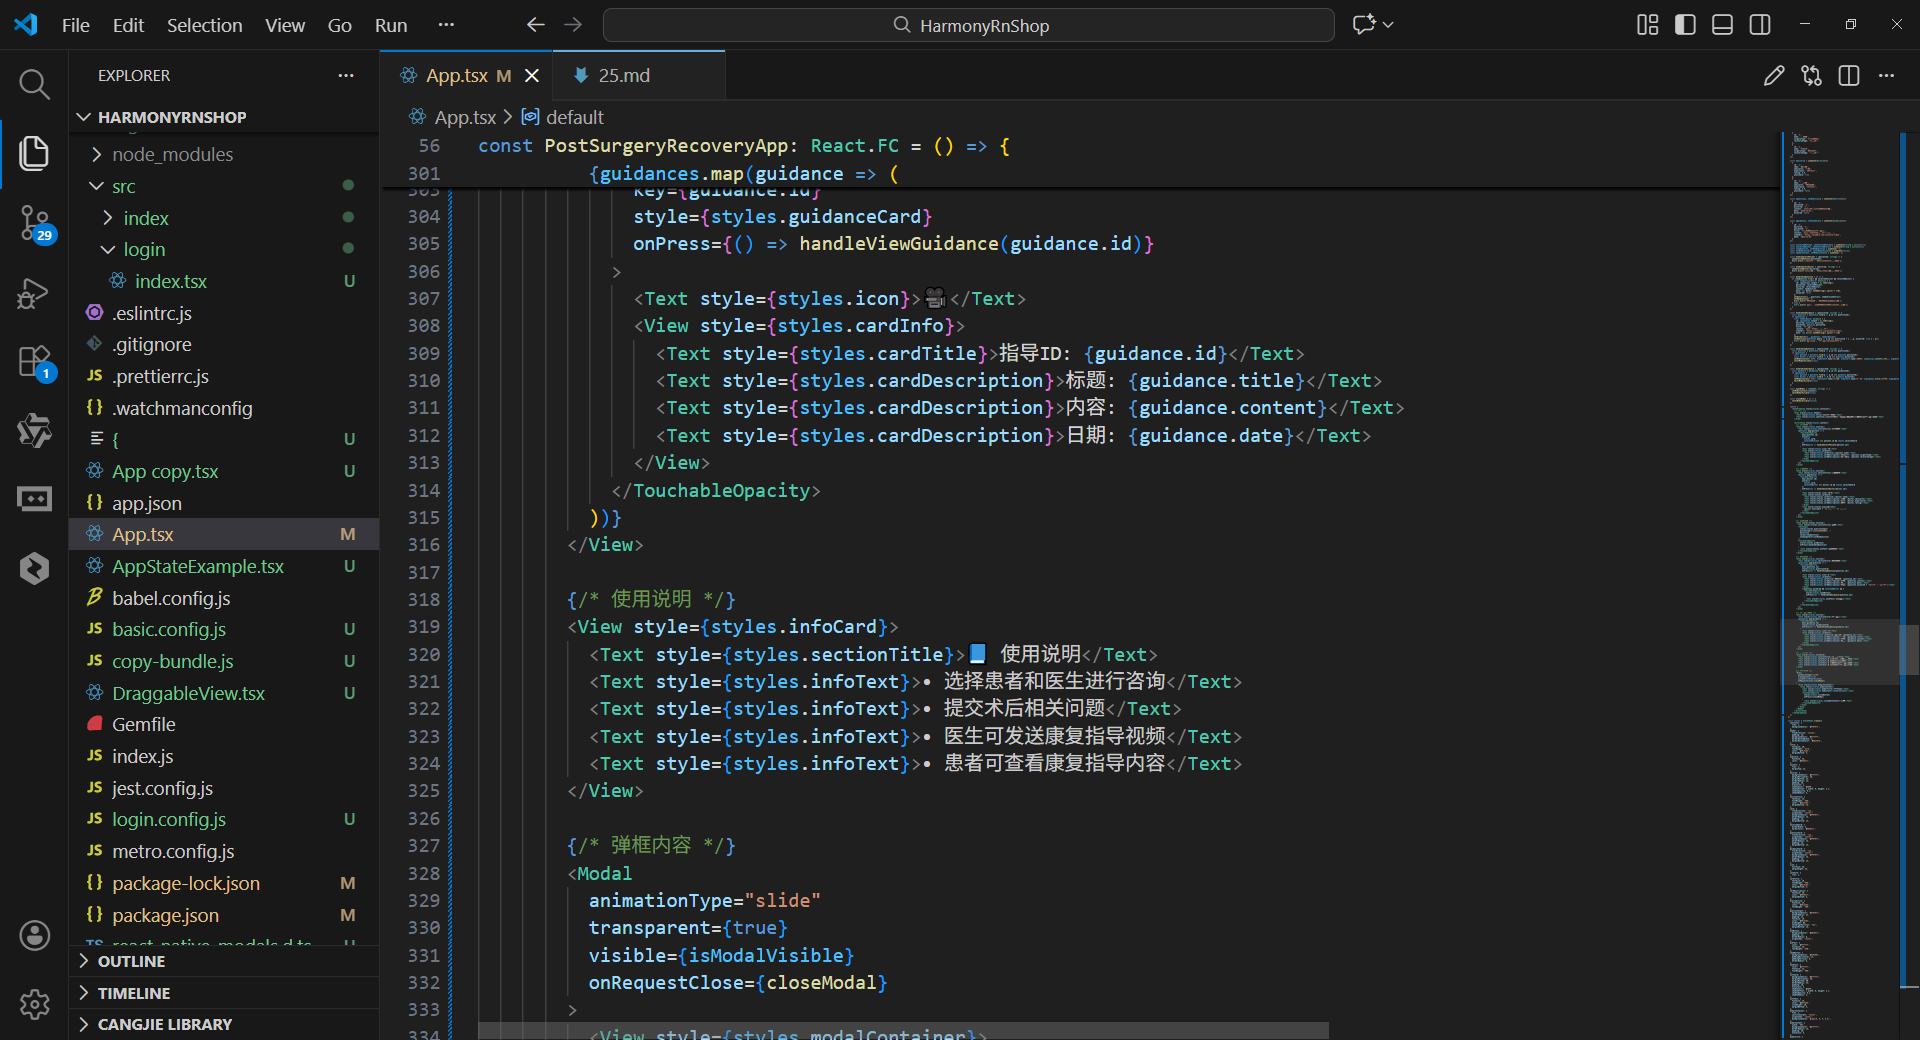Open DraggableView.tsx file
Image resolution: width=1920 pixels, height=1040 pixels.
click(224, 693)
